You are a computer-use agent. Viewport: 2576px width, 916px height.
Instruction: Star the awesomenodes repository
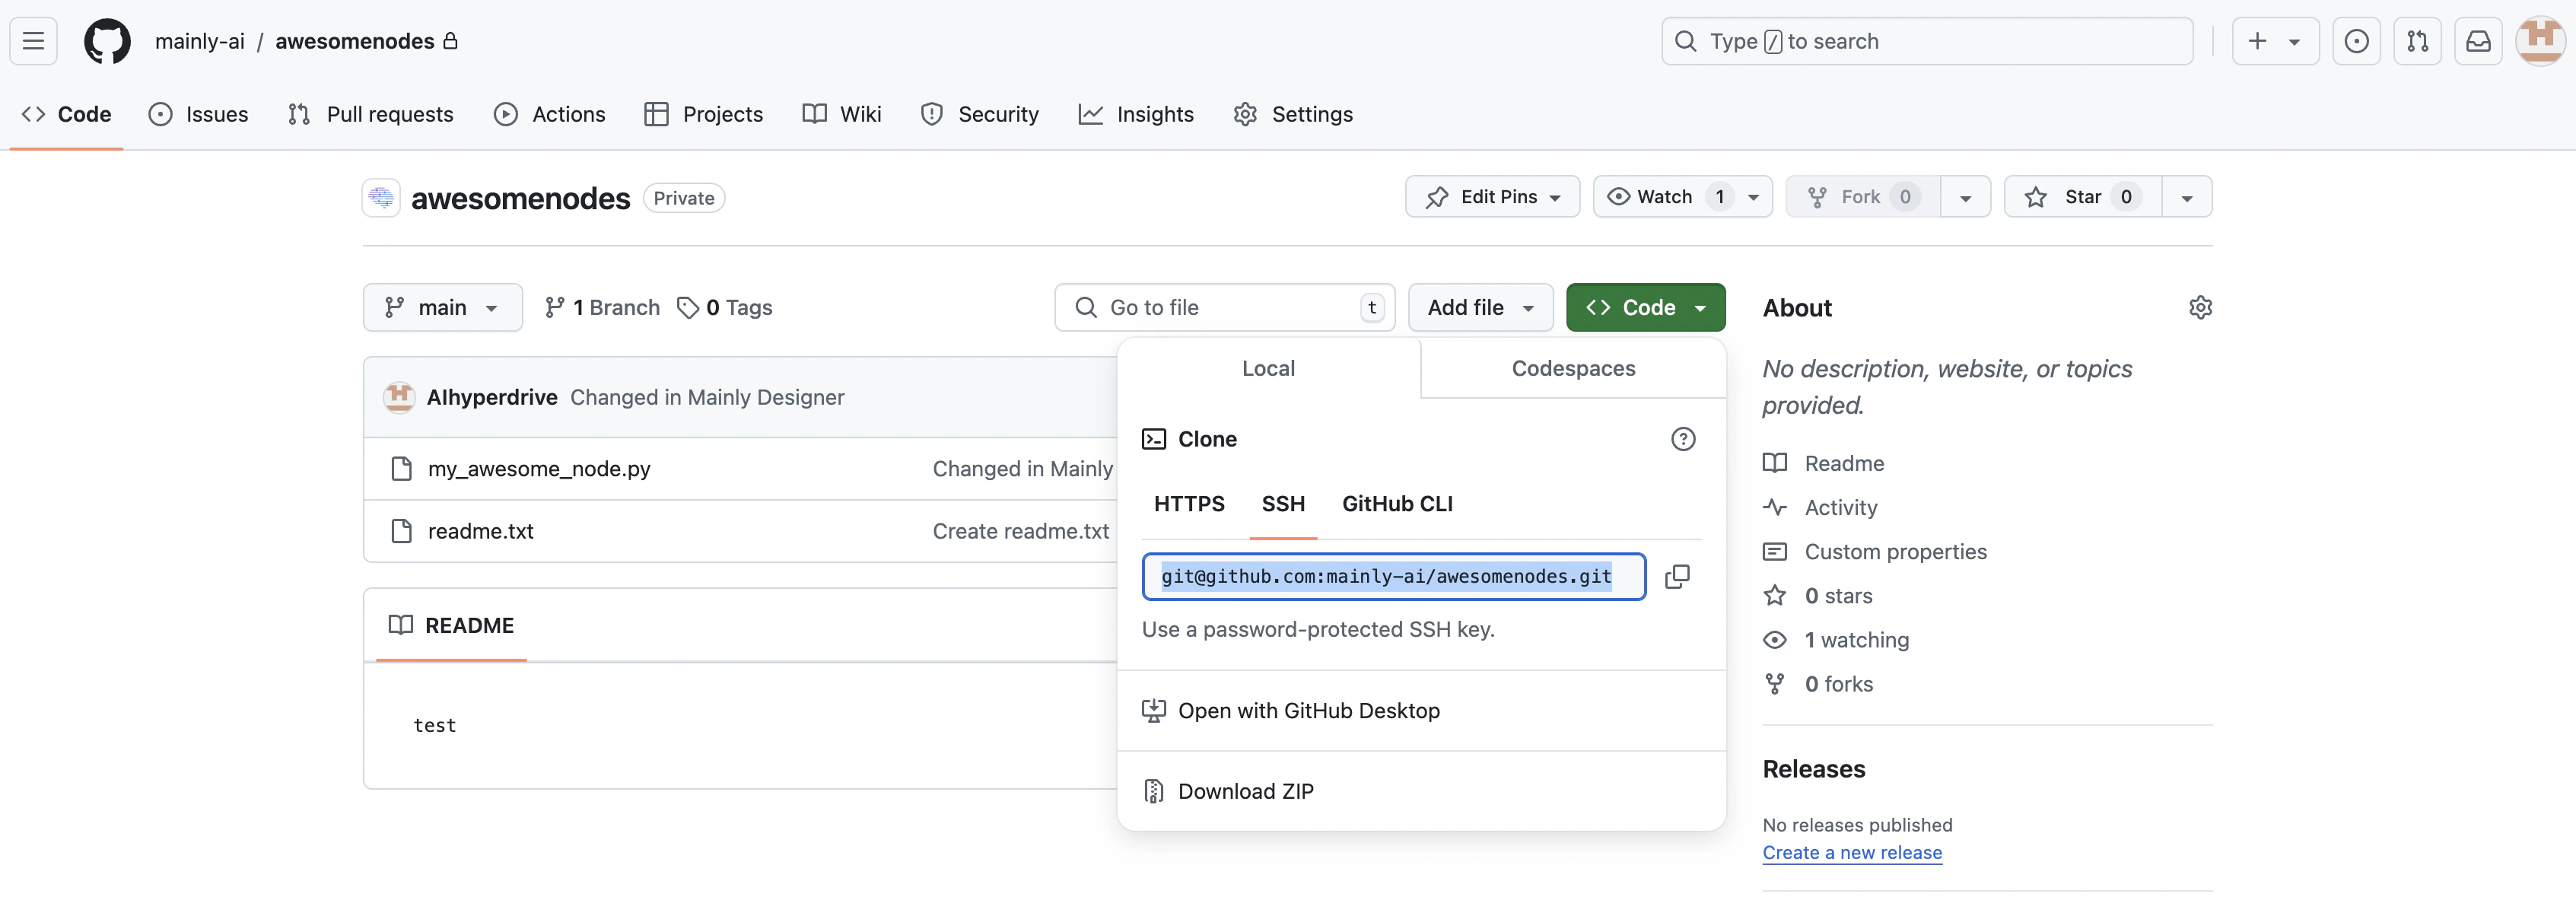tap(2083, 197)
